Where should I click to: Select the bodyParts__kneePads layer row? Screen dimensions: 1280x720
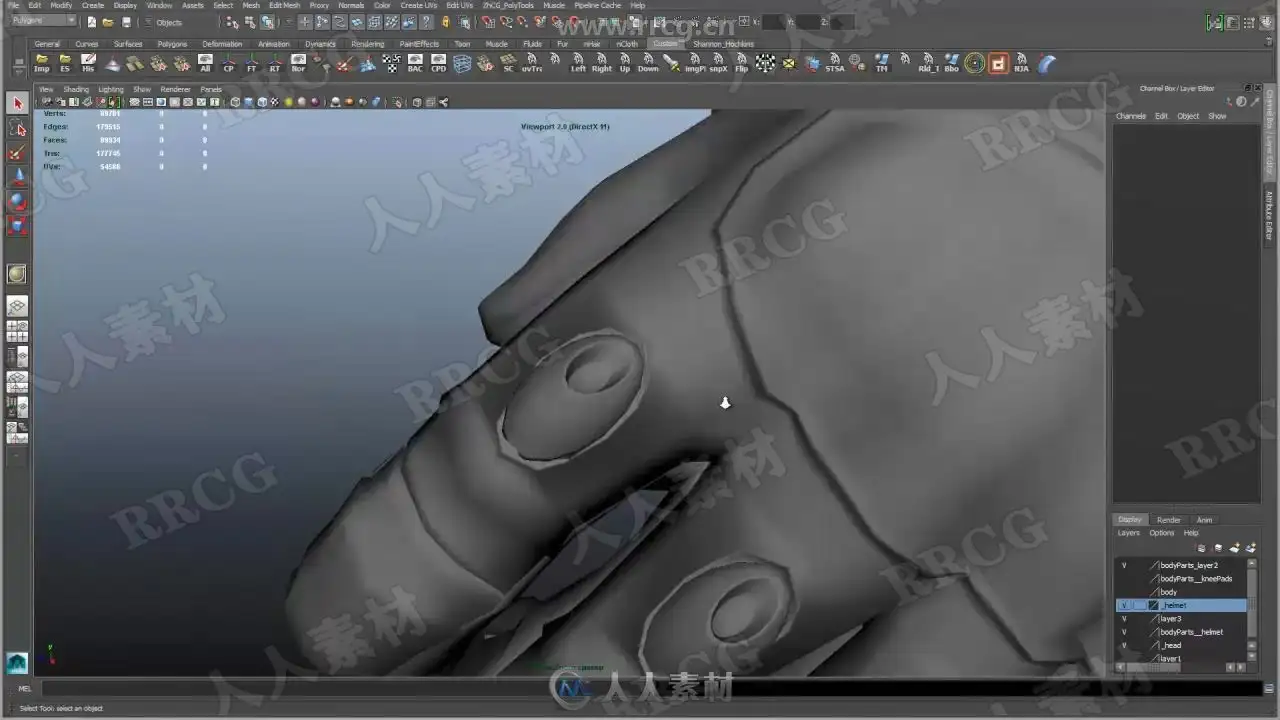[x=1181, y=579]
